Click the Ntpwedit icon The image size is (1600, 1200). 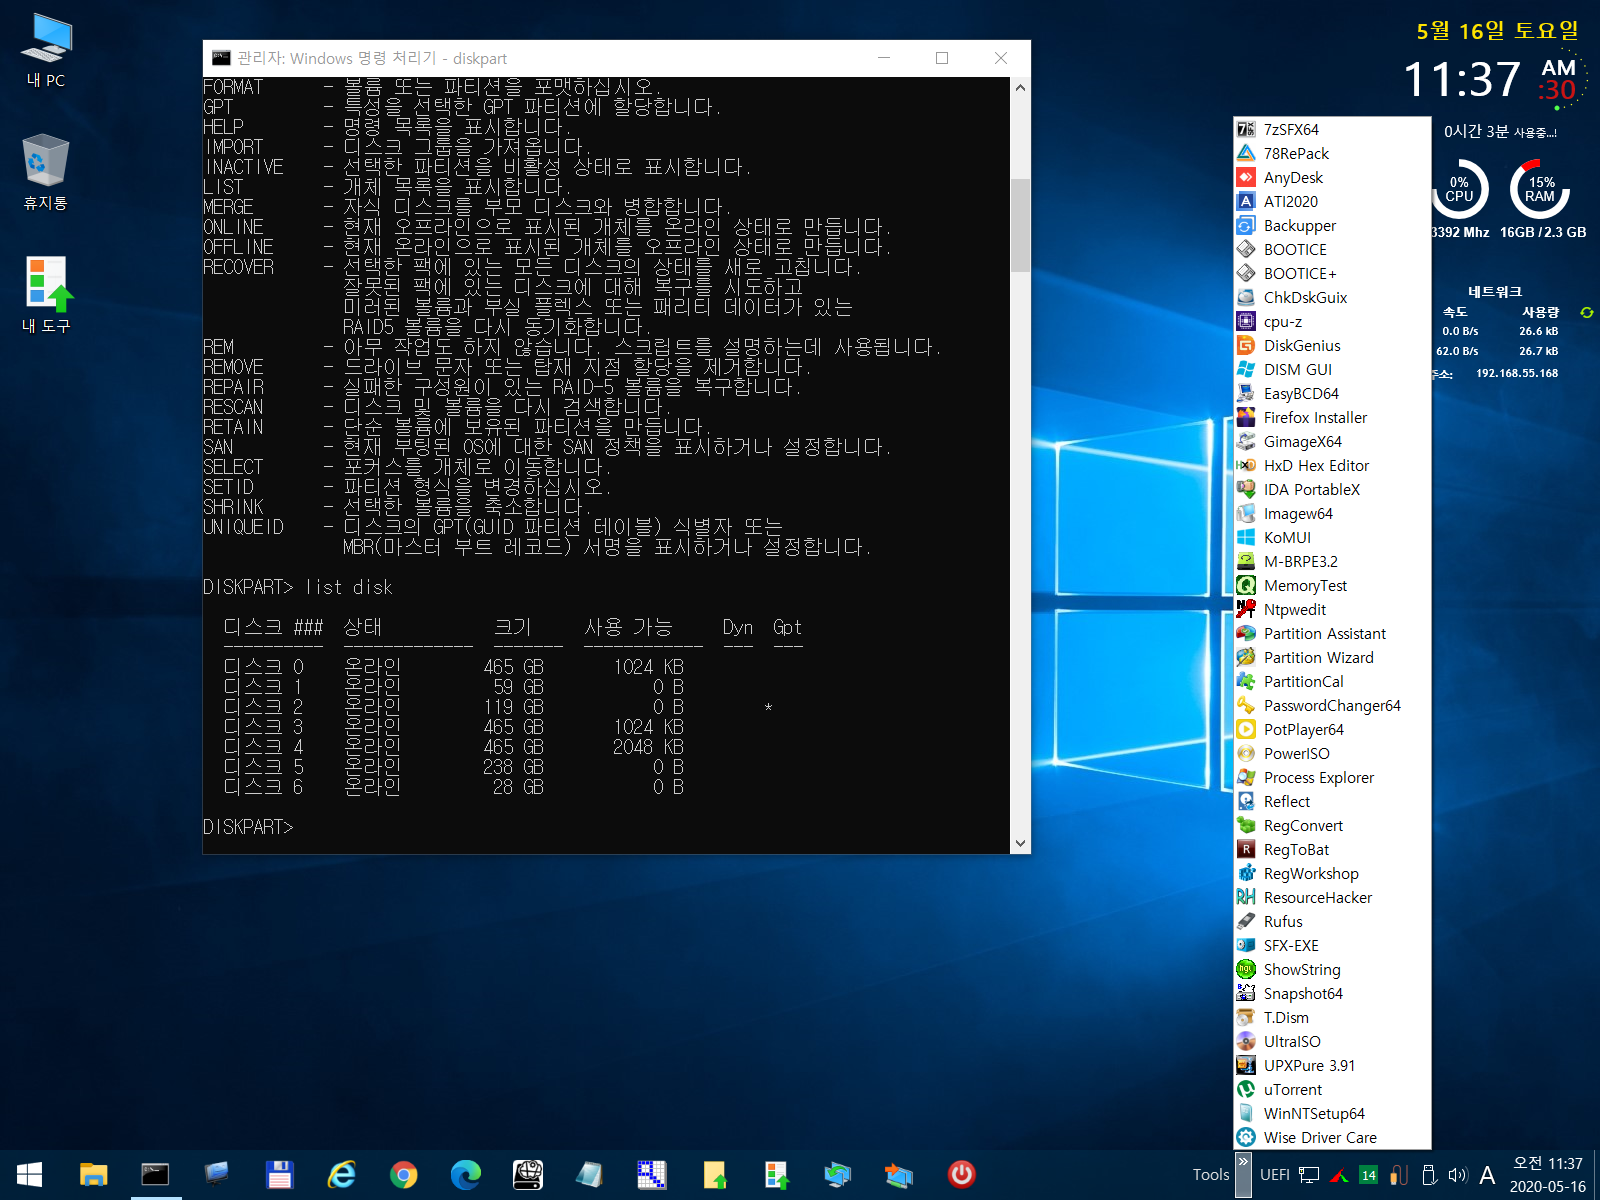pos(1246,609)
